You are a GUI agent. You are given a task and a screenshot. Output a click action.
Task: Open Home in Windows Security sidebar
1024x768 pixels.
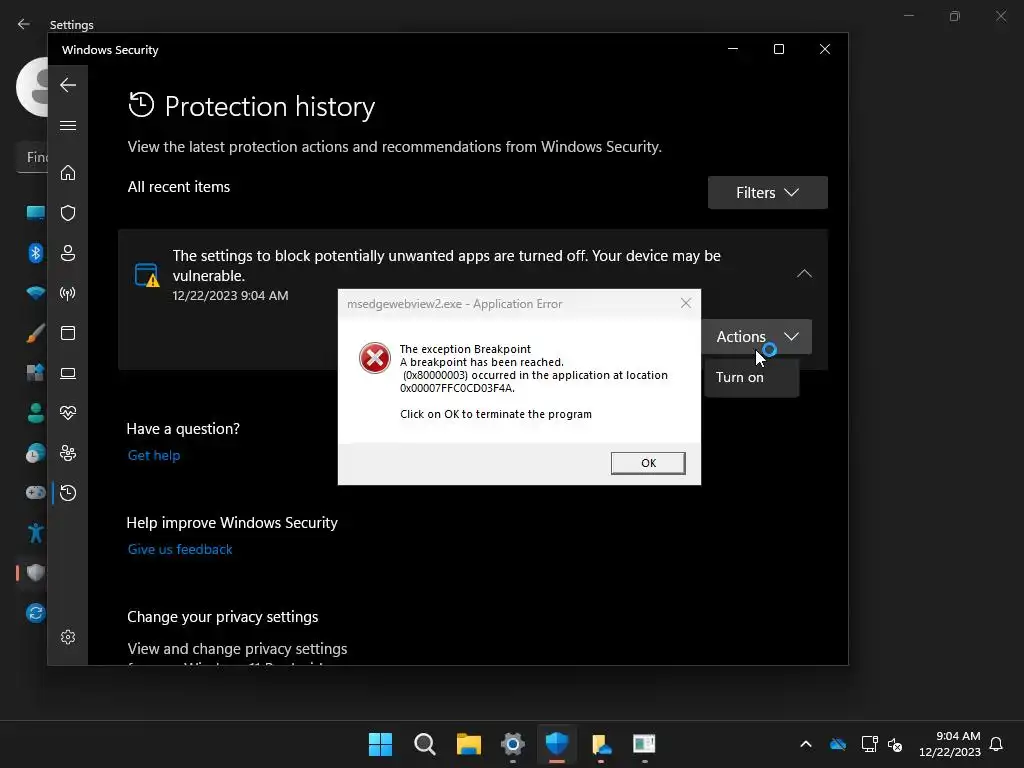tap(68, 172)
